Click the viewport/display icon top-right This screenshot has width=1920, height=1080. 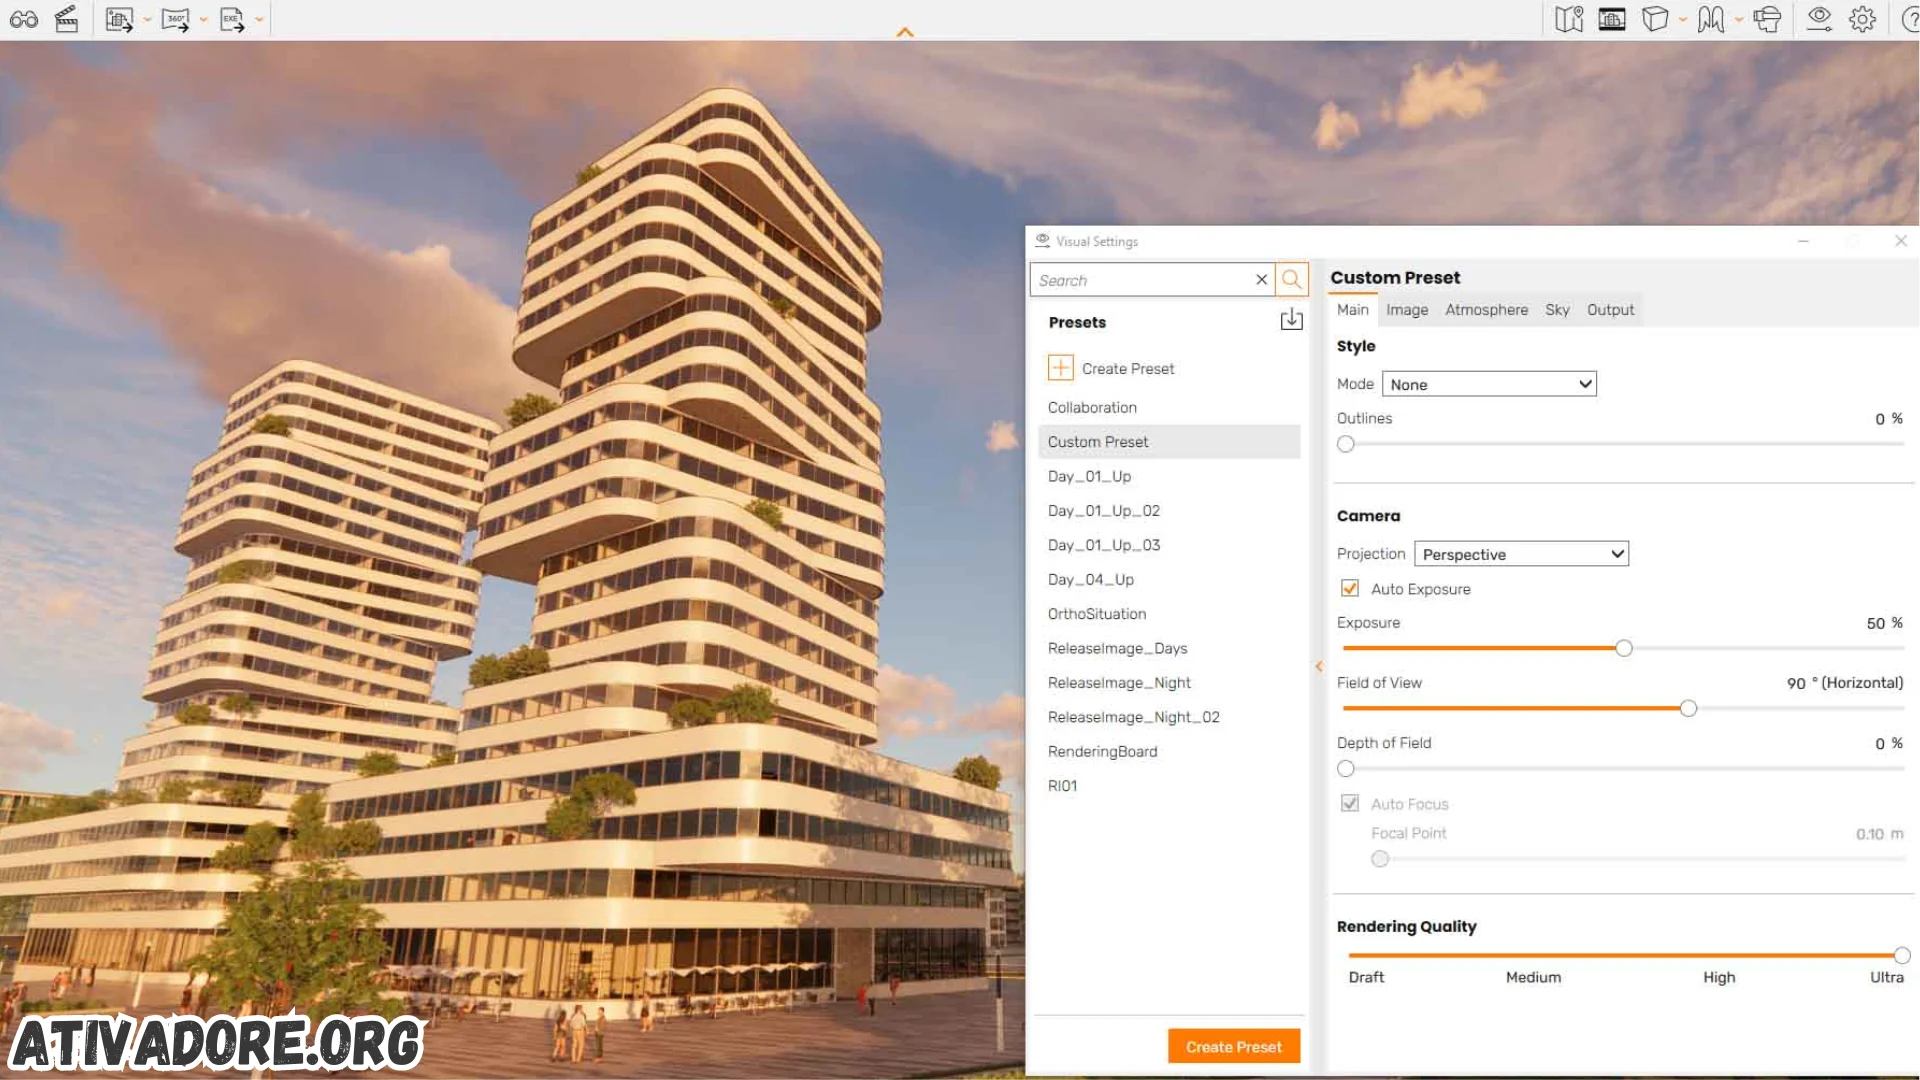(1611, 18)
